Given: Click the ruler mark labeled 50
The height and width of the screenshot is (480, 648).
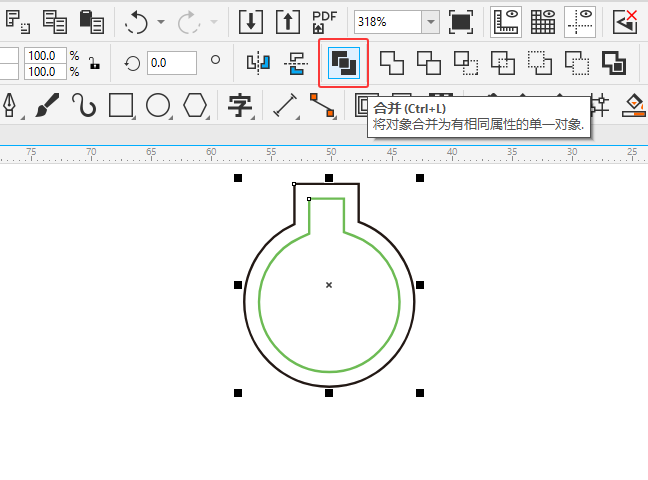Looking at the screenshot, I should (x=331, y=152).
